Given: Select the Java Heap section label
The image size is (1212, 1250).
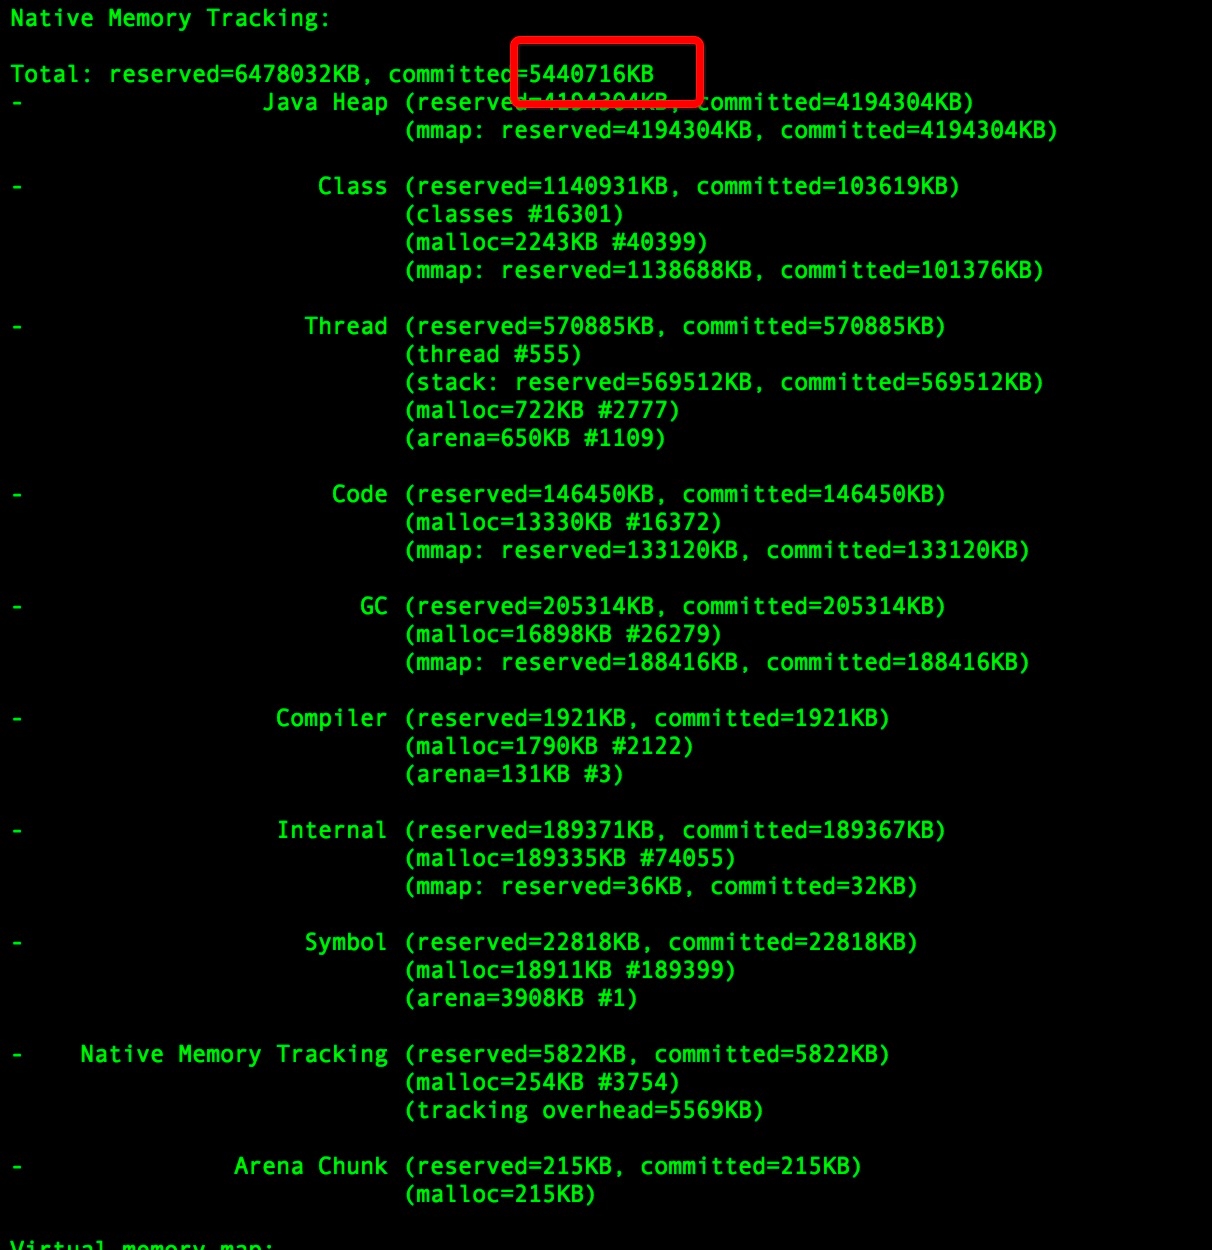Looking at the screenshot, I should pos(325,102).
